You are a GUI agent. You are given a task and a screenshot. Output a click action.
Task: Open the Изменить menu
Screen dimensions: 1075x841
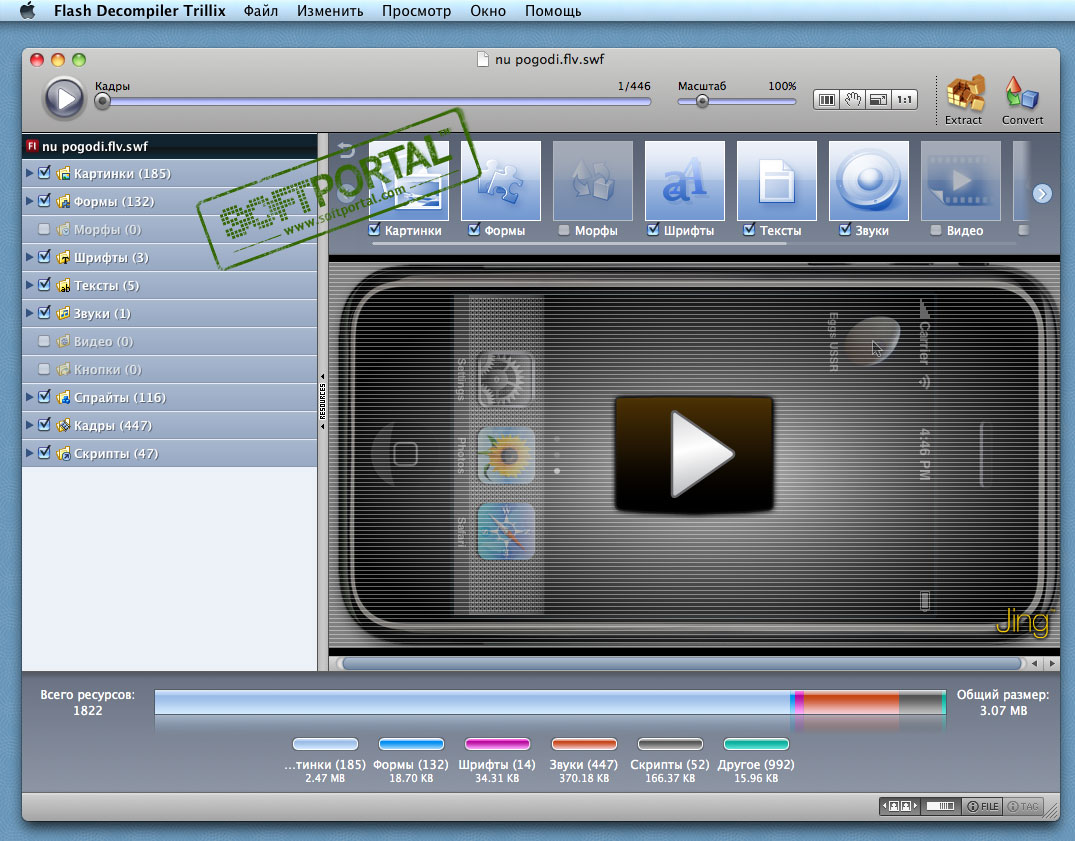click(330, 11)
